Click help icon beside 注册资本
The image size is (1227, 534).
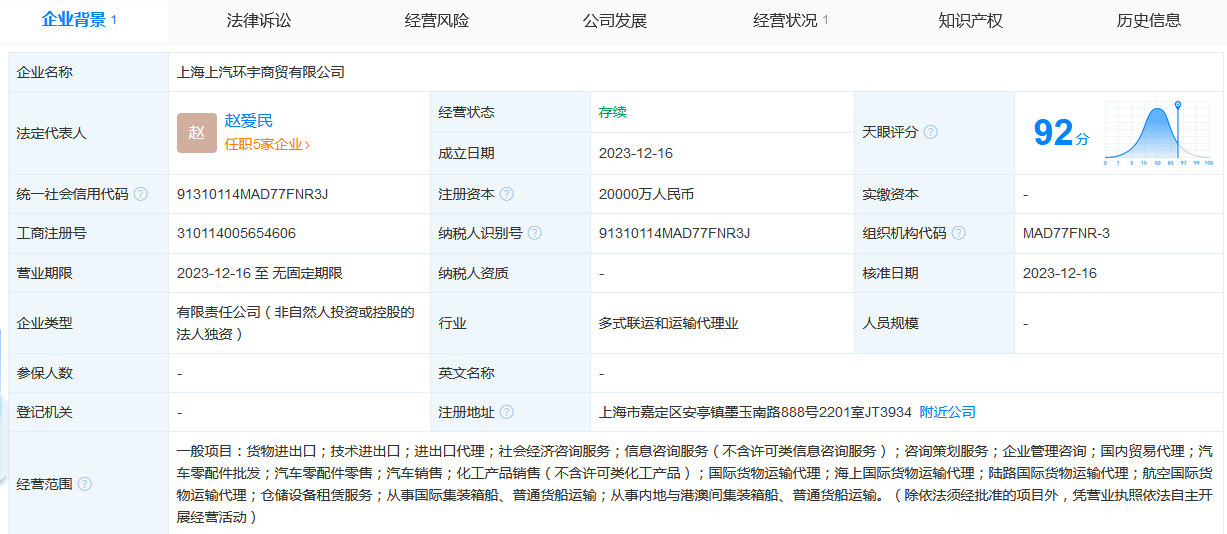click(x=507, y=194)
